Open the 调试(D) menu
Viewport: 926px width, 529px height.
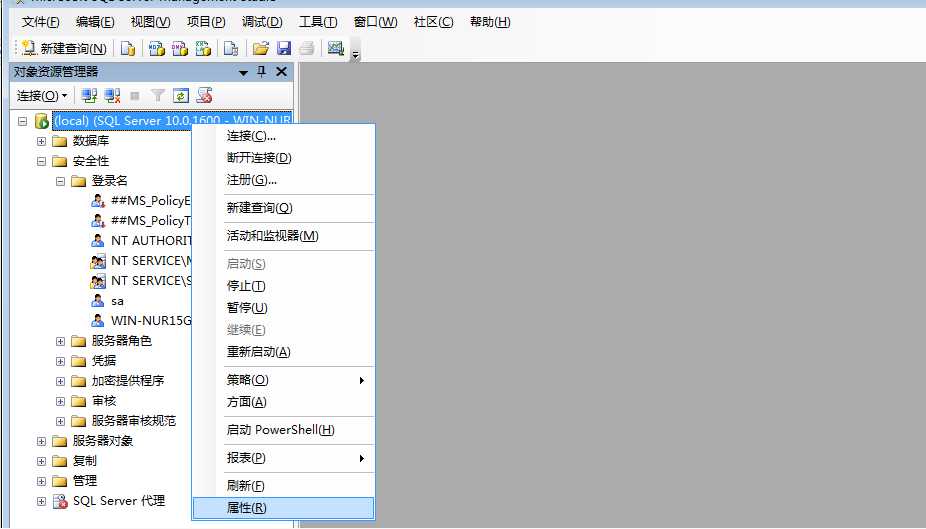click(262, 22)
